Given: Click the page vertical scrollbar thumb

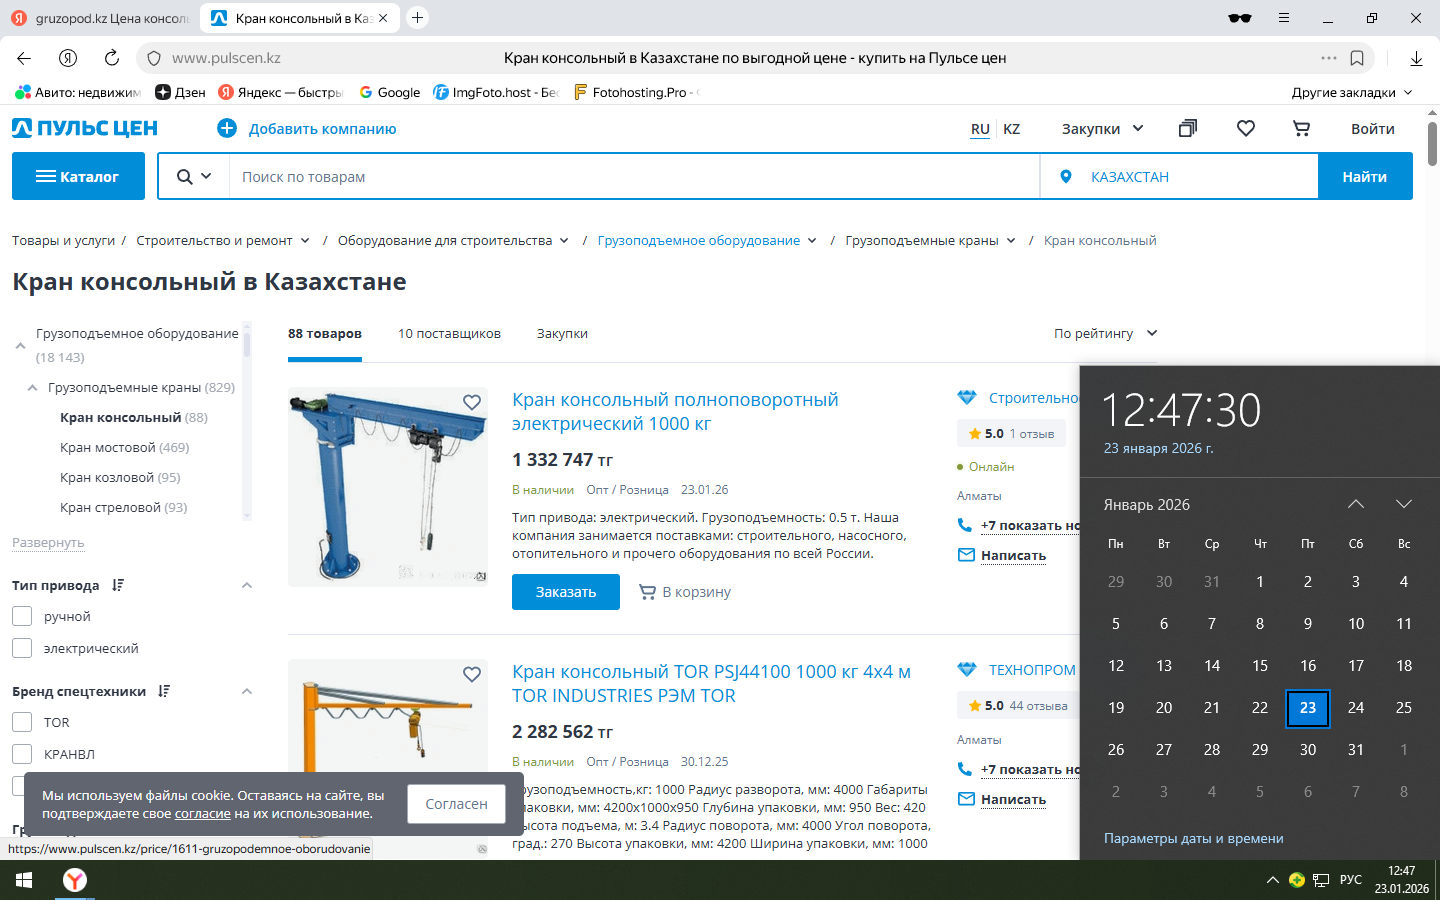Looking at the screenshot, I should pyautogui.click(x=1432, y=143).
